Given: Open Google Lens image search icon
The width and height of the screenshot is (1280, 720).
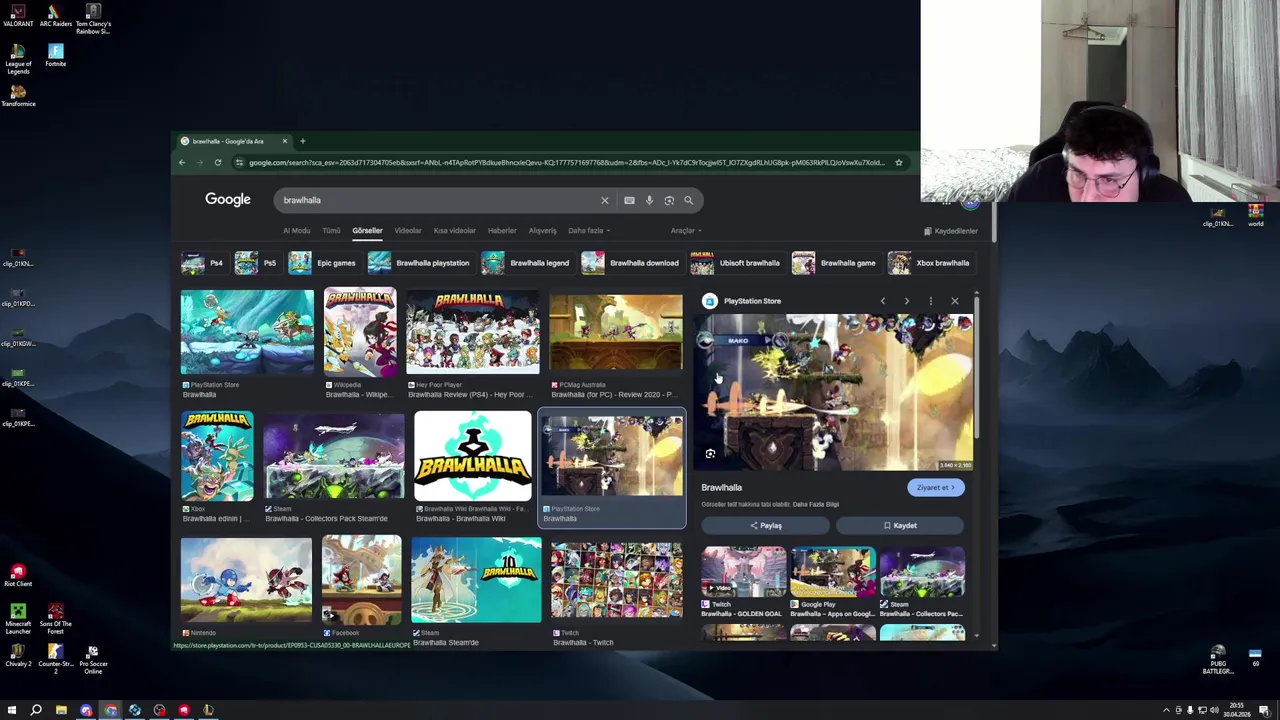Looking at the screenshot, I should pos(669,200).
